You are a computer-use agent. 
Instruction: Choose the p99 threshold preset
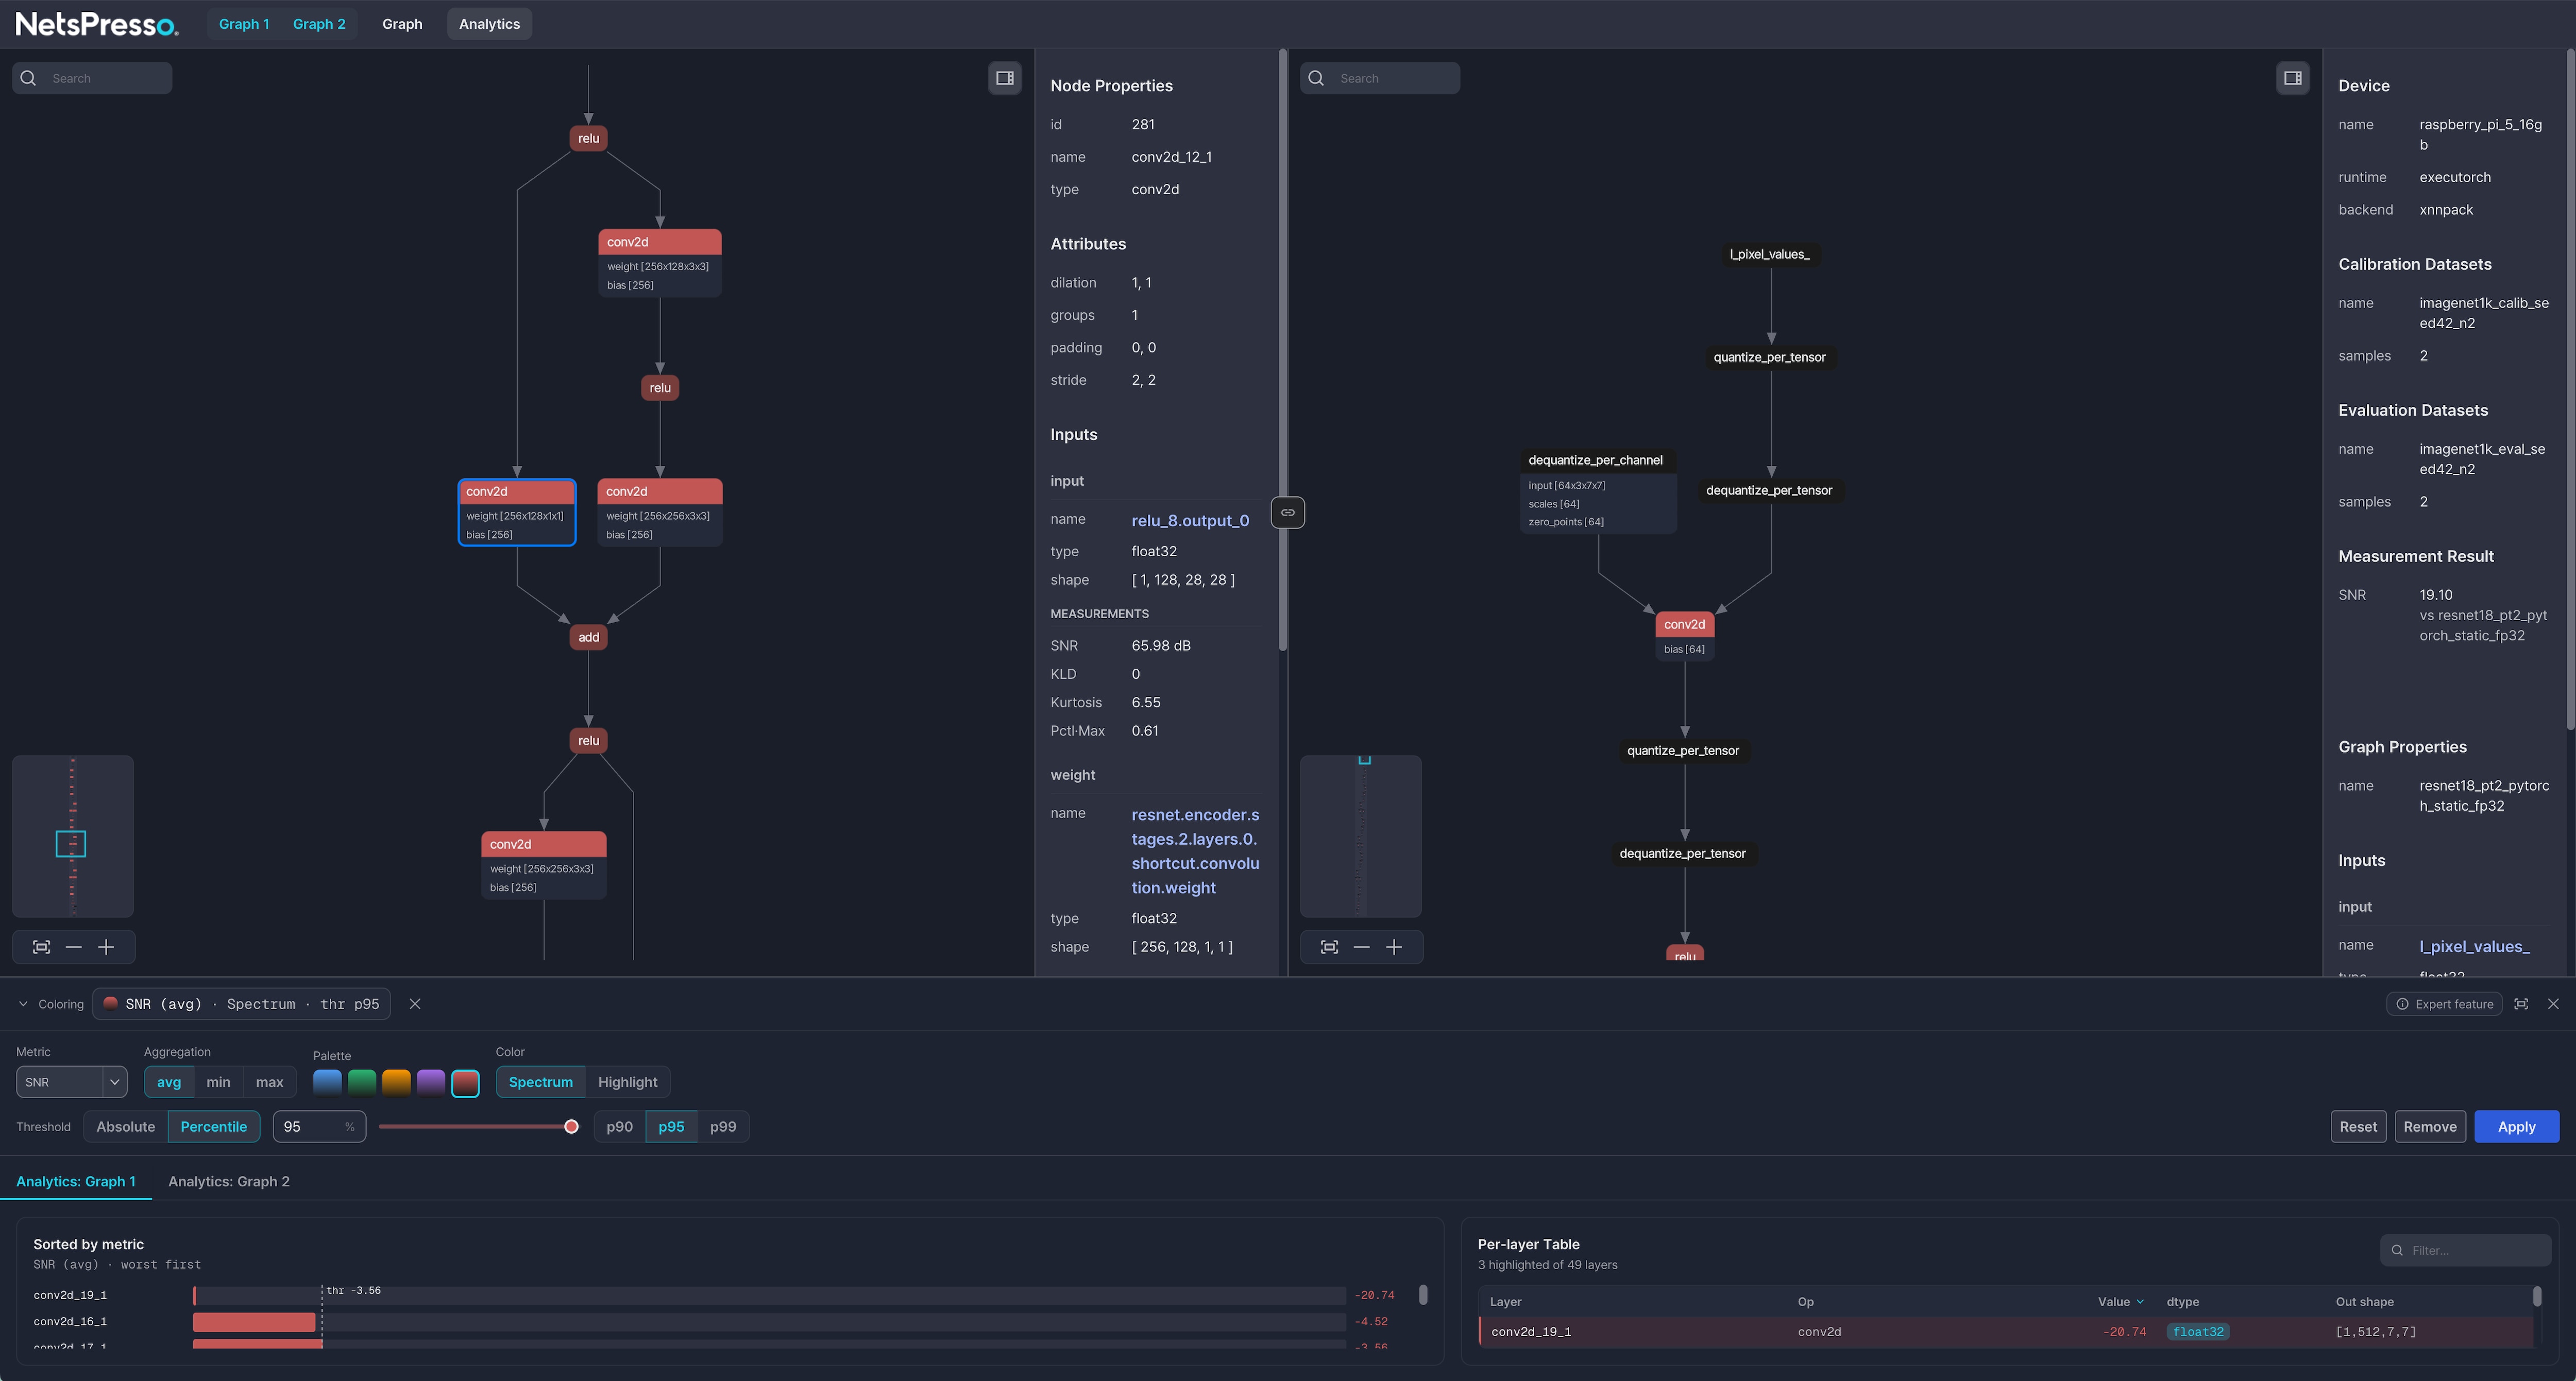pyautogui.click(x=723, y=1126)
